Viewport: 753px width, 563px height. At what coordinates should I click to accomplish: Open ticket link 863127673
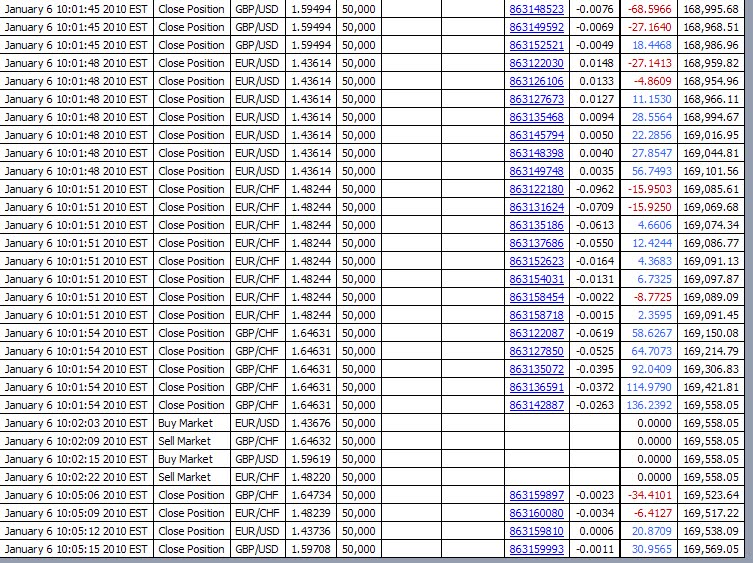point(536,99)
